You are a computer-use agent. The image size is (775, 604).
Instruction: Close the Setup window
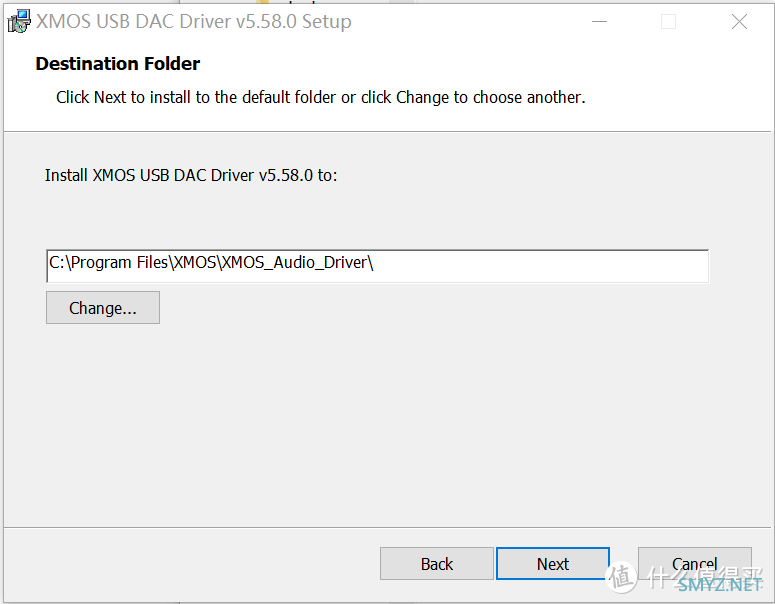pyautogui.click(x=739, y=22)
